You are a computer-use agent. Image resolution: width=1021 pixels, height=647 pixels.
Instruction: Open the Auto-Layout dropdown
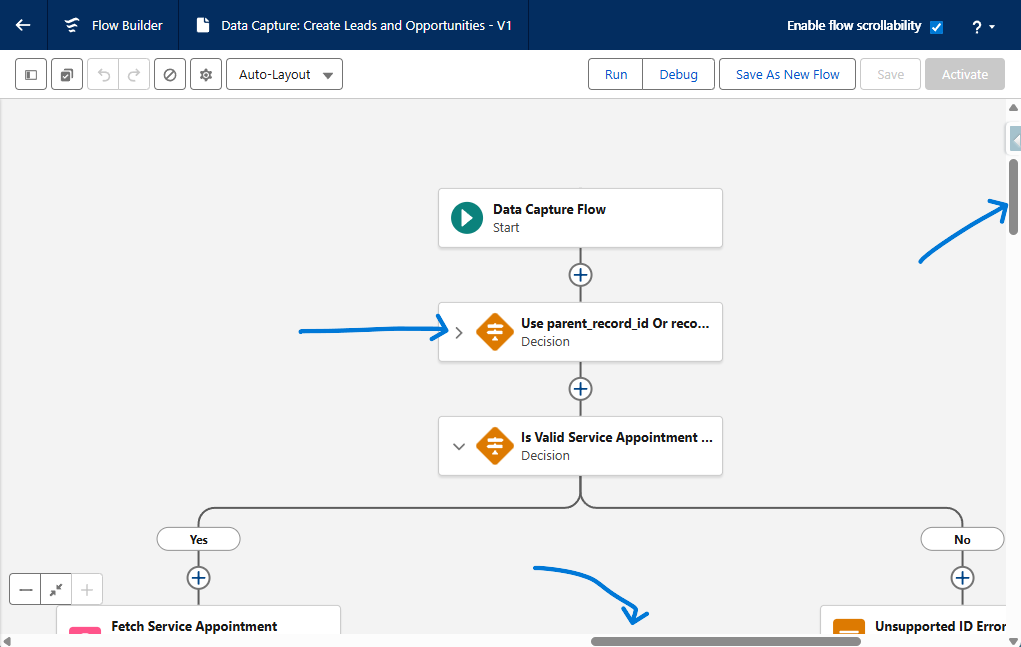click(x=285, y=75)
